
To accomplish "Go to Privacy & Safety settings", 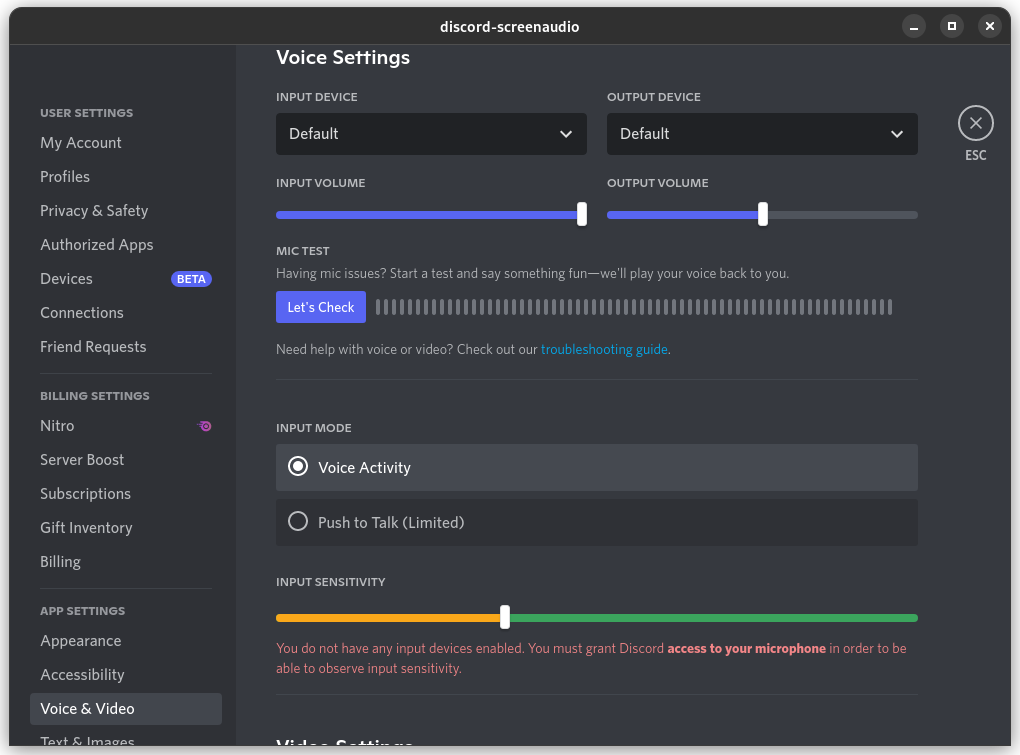I will tap(94, 210).
